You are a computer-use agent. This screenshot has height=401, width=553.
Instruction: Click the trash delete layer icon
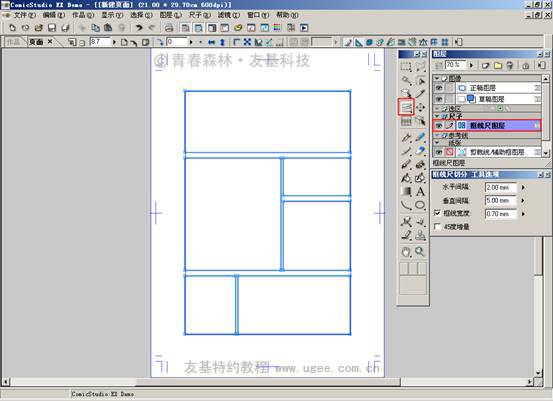pos(510,65)
